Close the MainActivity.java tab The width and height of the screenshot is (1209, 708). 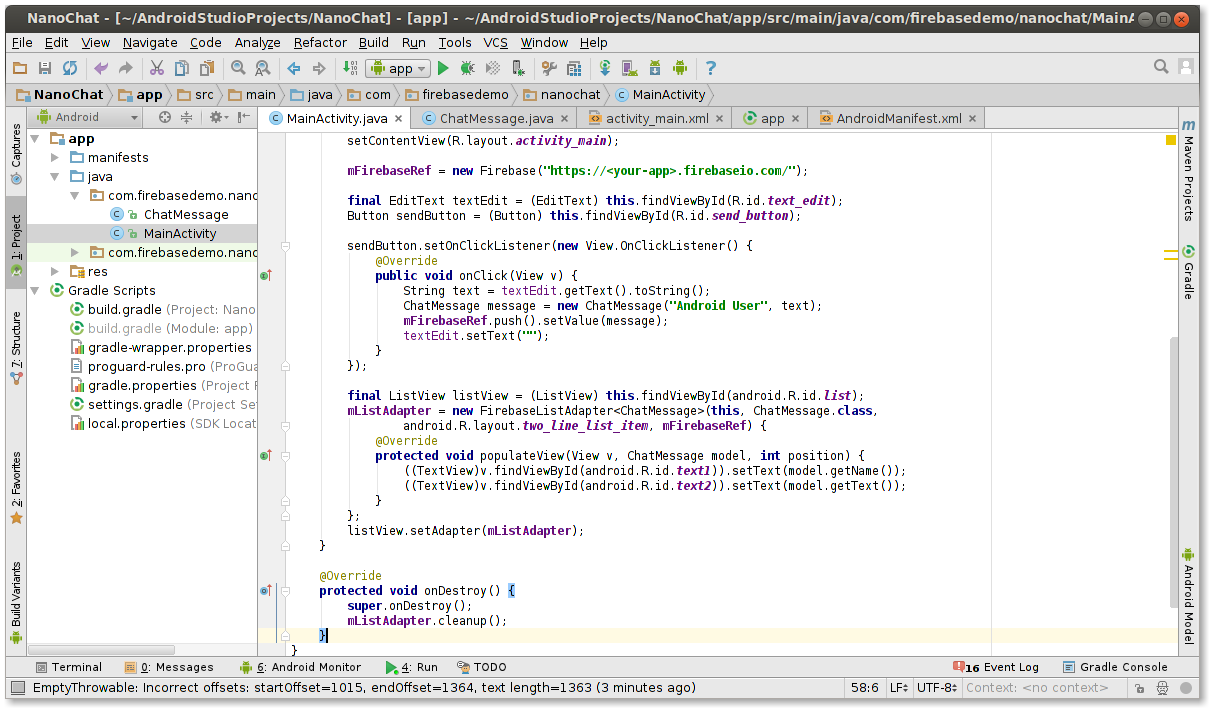[399, 119]
